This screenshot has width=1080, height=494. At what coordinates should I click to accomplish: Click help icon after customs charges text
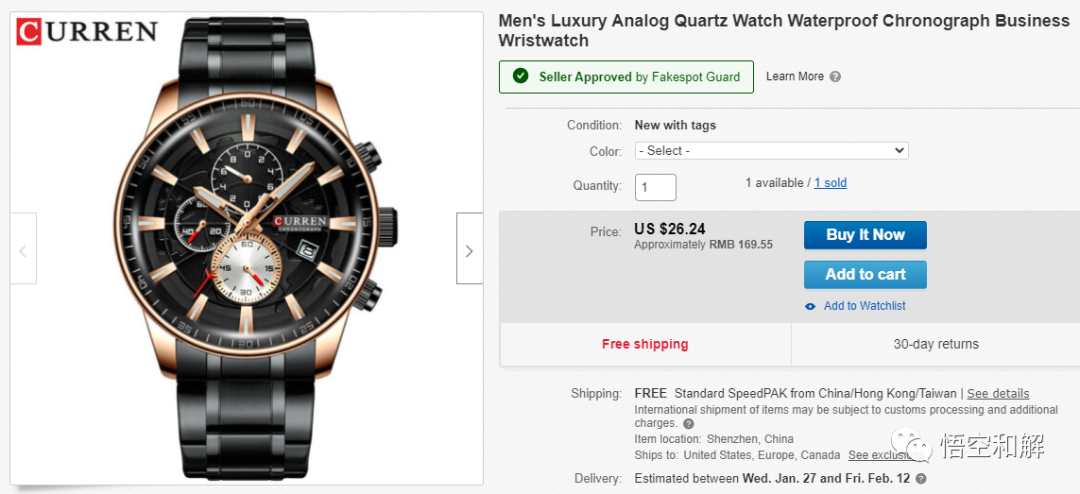click(688, 424)
